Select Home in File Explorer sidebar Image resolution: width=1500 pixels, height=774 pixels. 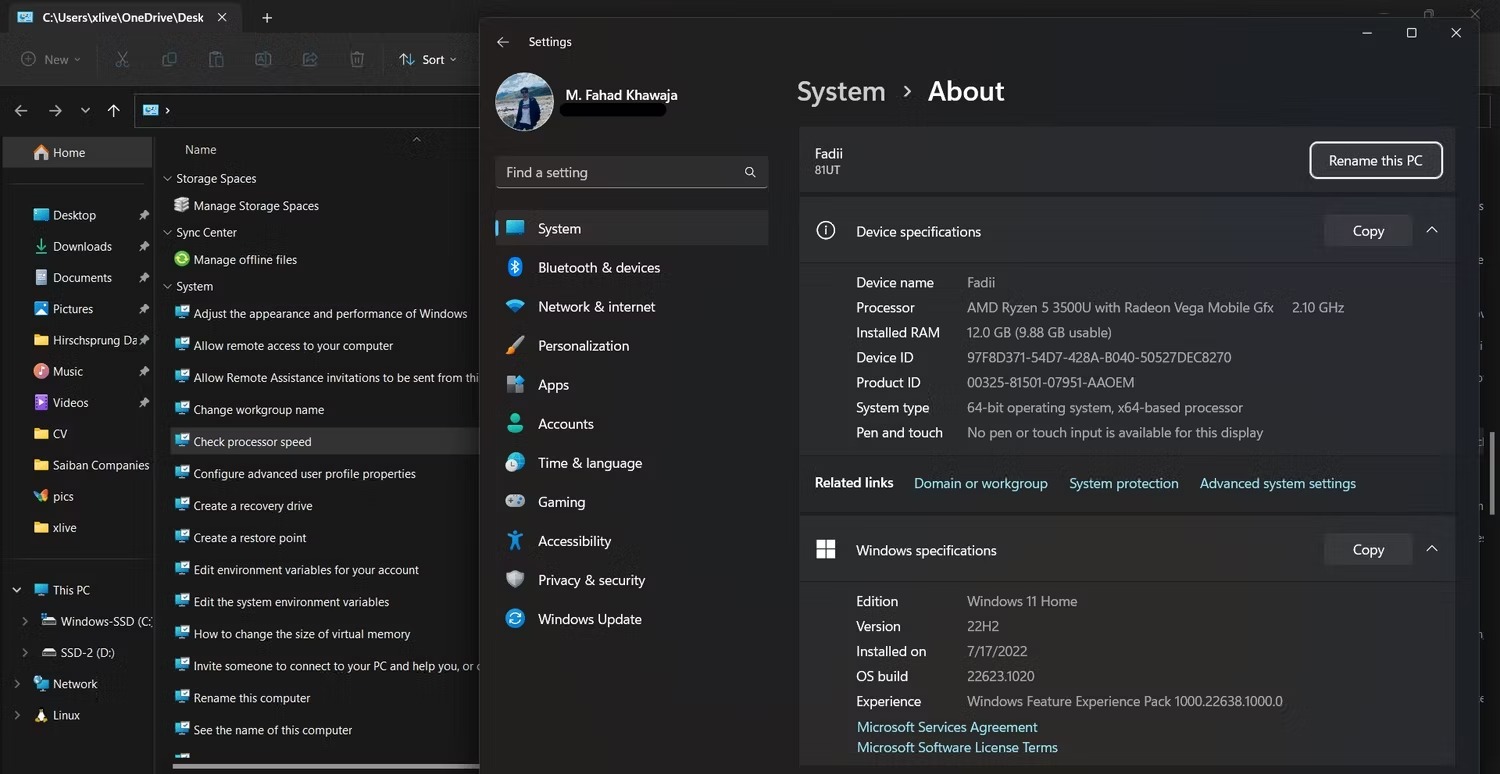click(78, 152)
